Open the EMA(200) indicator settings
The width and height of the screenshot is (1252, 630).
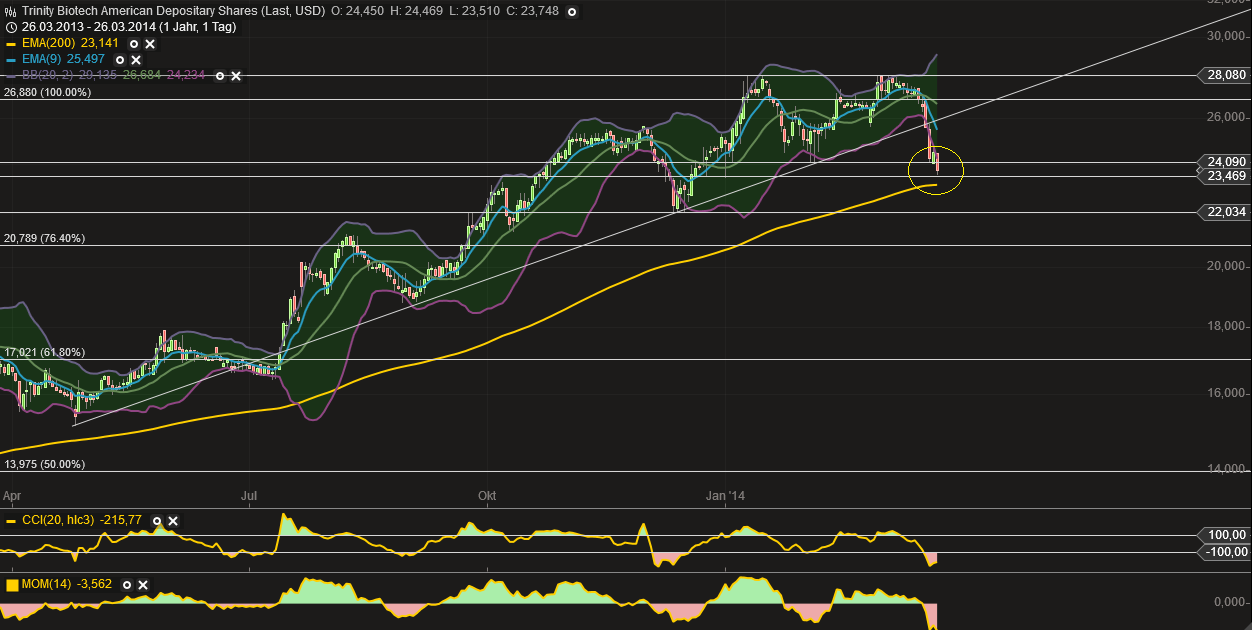pyautogui.click(x=133, y=44)
